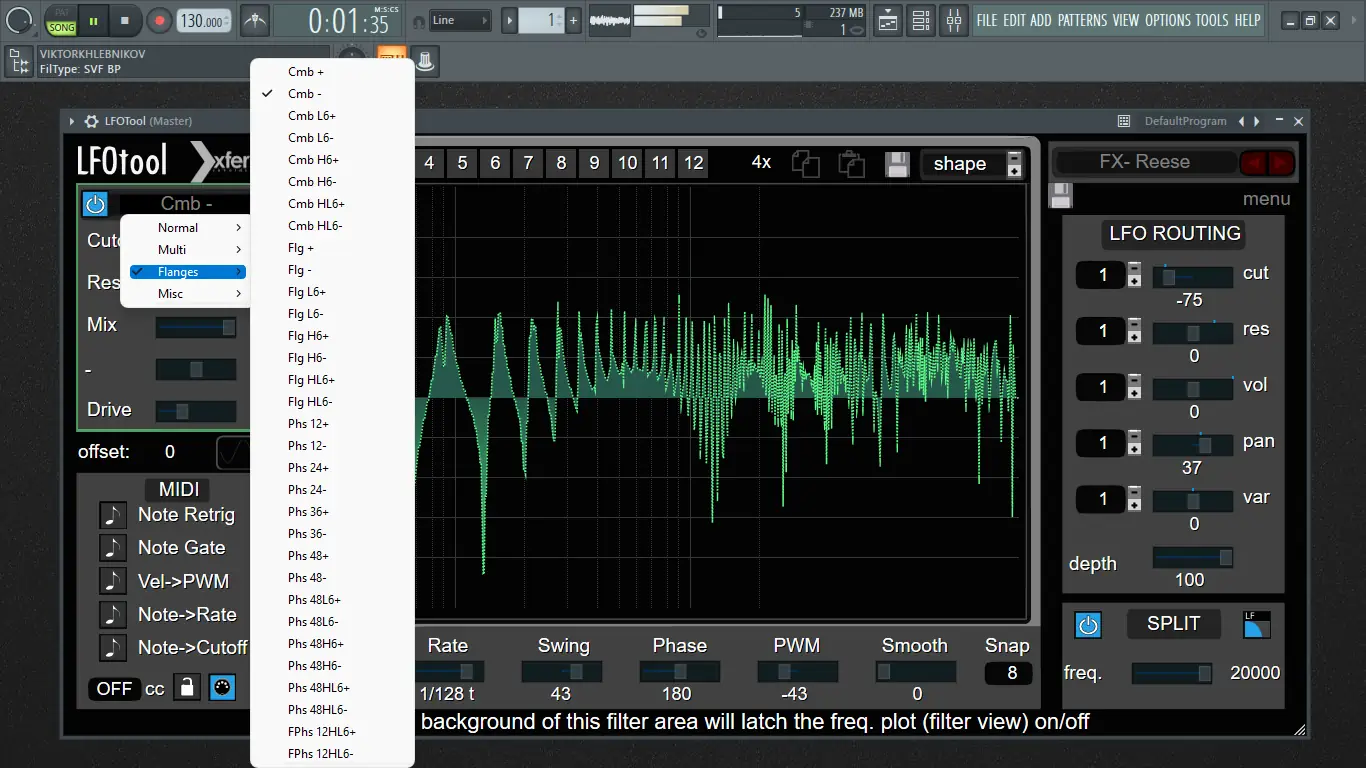This screenshot has width=1366, height=768.
Task: Click the MIDI connector icon beside the lock
Action: [222, 688]
